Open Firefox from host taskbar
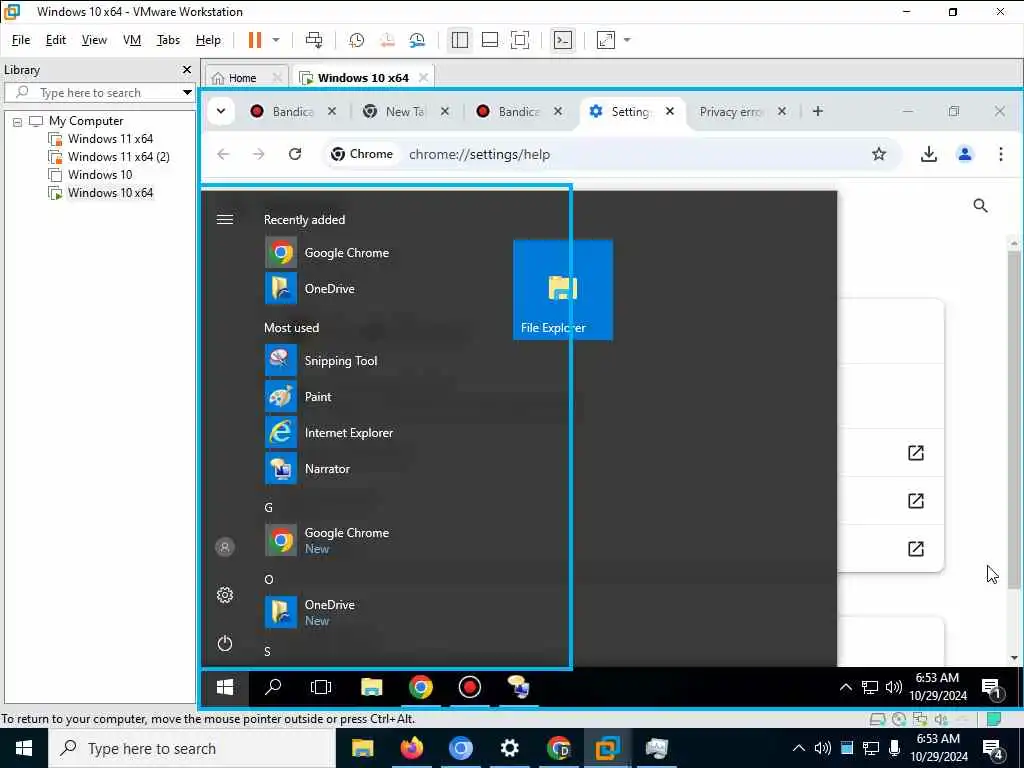 tap(411, 748)
